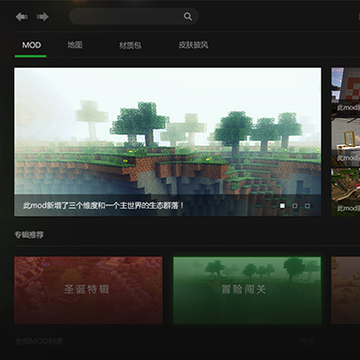The width and height of the screenshot is (360, 360).
Task: Select the second carousel indicator dot
Action: [x=295, y=206]
